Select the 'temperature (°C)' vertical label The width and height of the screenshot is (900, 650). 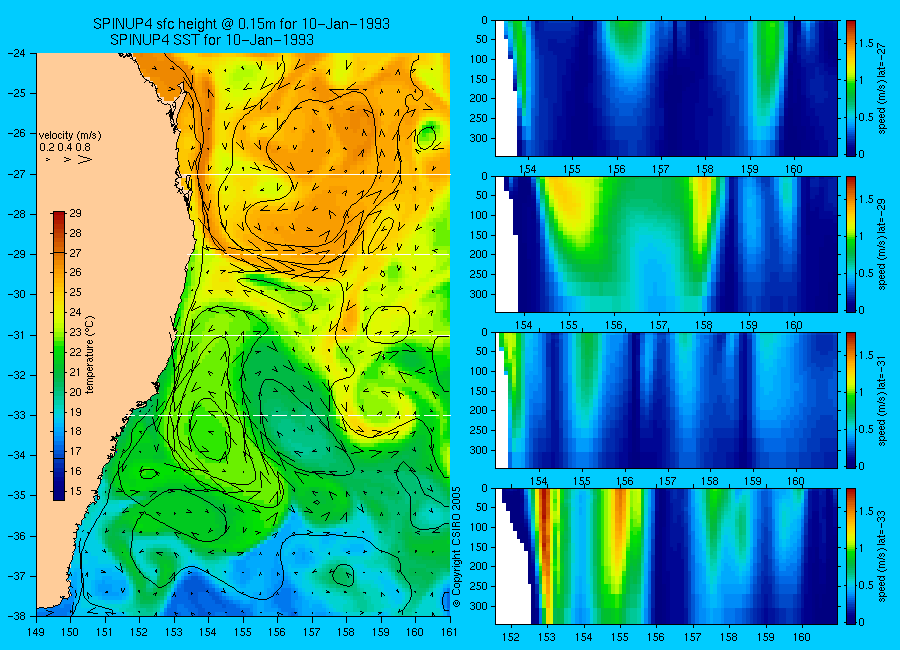pos(90,355)
